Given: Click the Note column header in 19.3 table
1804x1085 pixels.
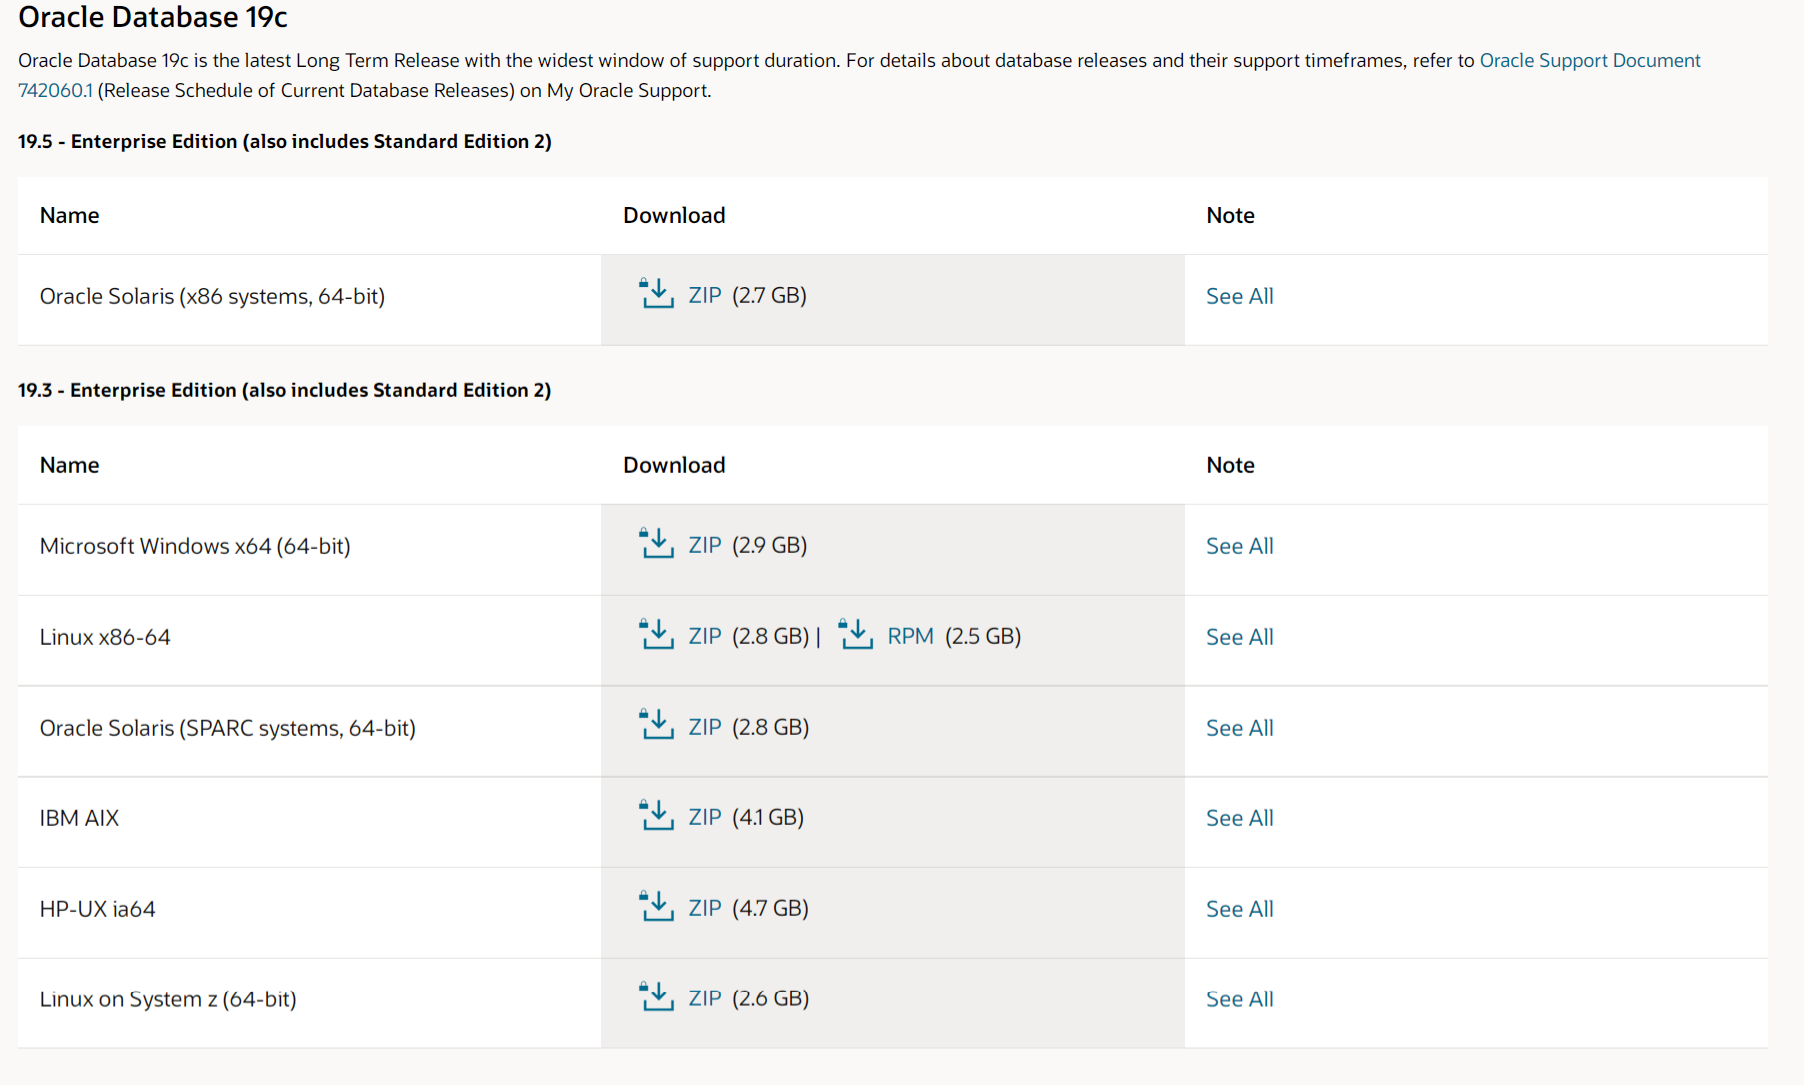Looking at the screenshot, I should 1230,465.
